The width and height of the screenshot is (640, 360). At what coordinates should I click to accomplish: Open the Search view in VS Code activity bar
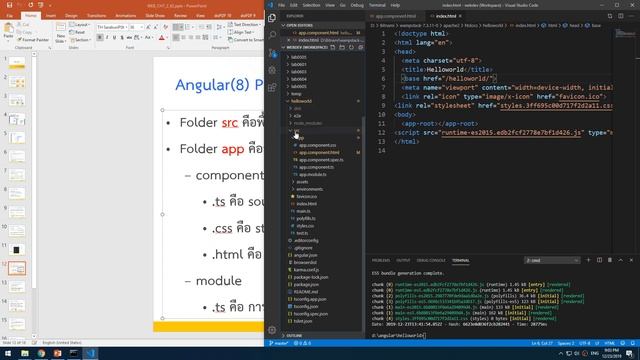point(272,35)
